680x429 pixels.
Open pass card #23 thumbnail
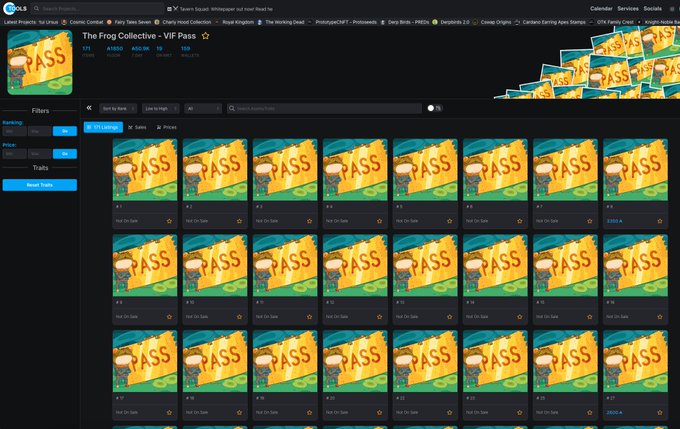click(x=495, y=361)
